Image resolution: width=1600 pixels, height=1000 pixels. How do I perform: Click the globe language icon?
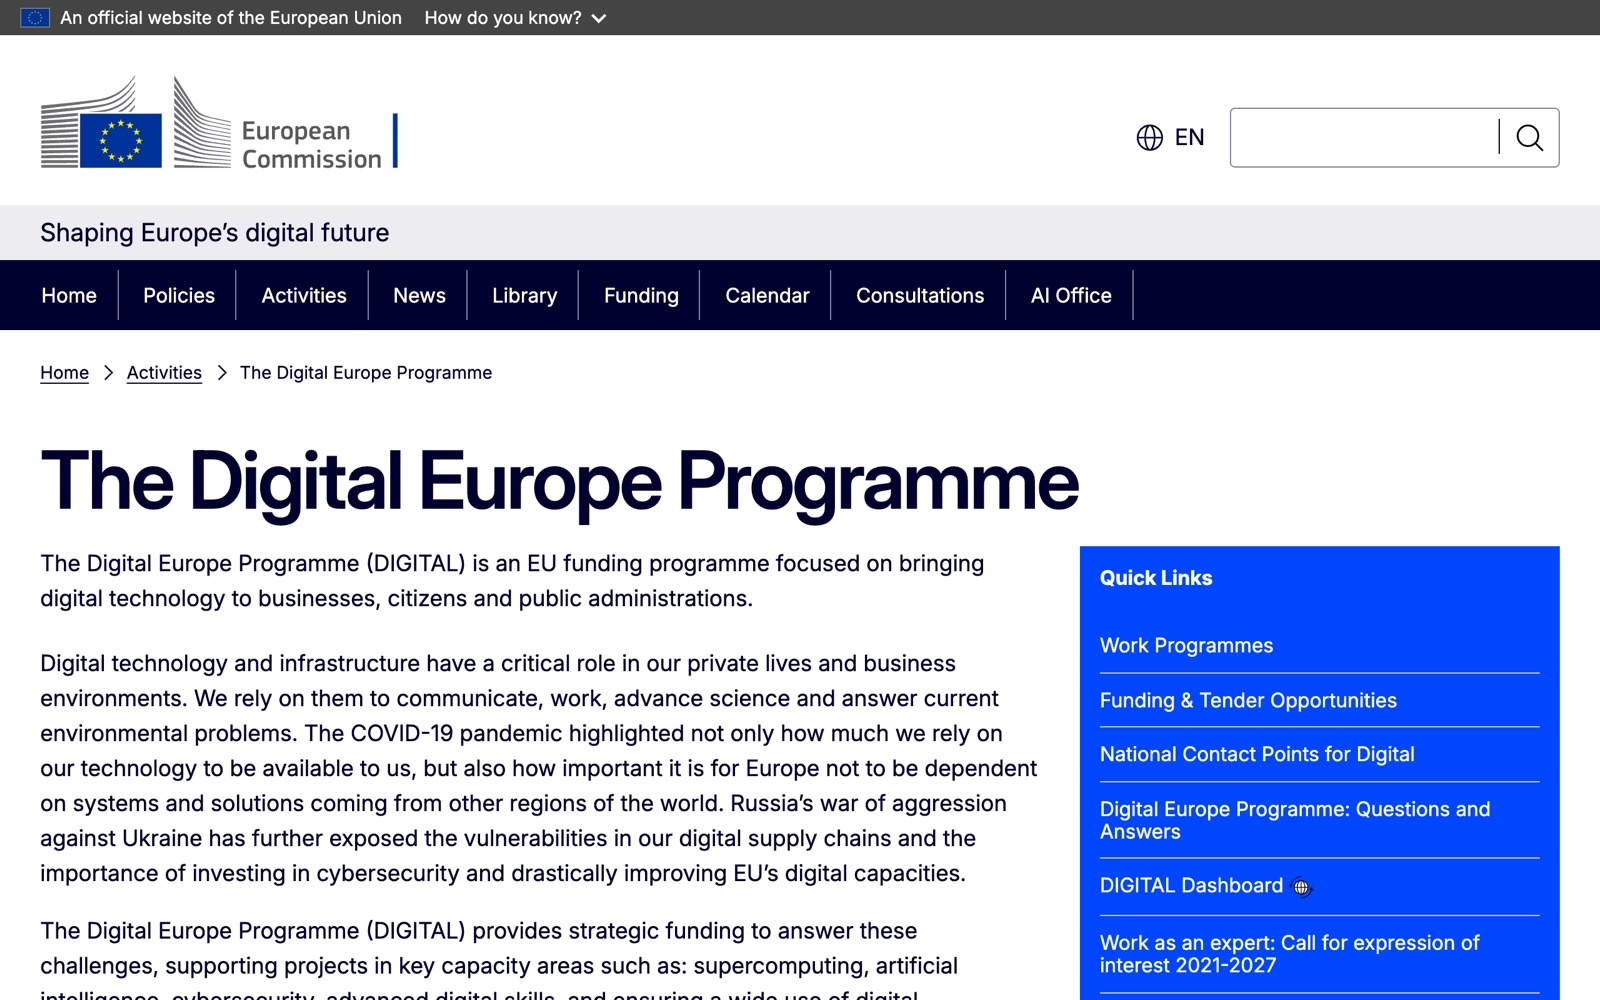1150,138
